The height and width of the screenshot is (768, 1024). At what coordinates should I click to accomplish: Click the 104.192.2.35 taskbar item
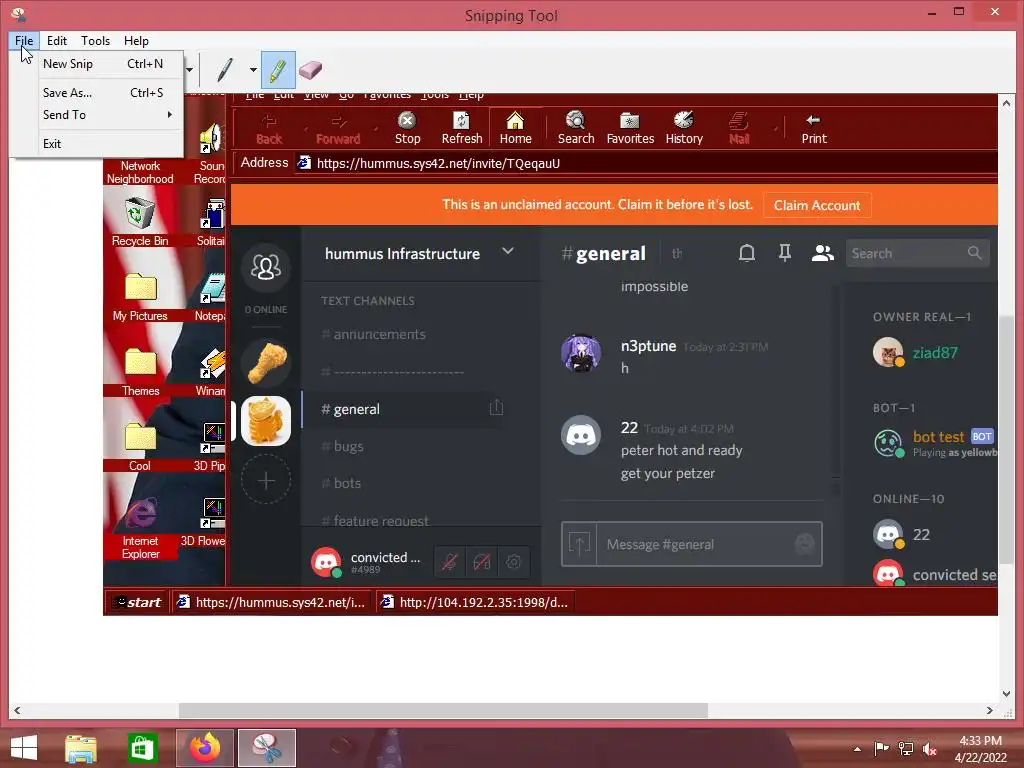click(x=475, y=602)
